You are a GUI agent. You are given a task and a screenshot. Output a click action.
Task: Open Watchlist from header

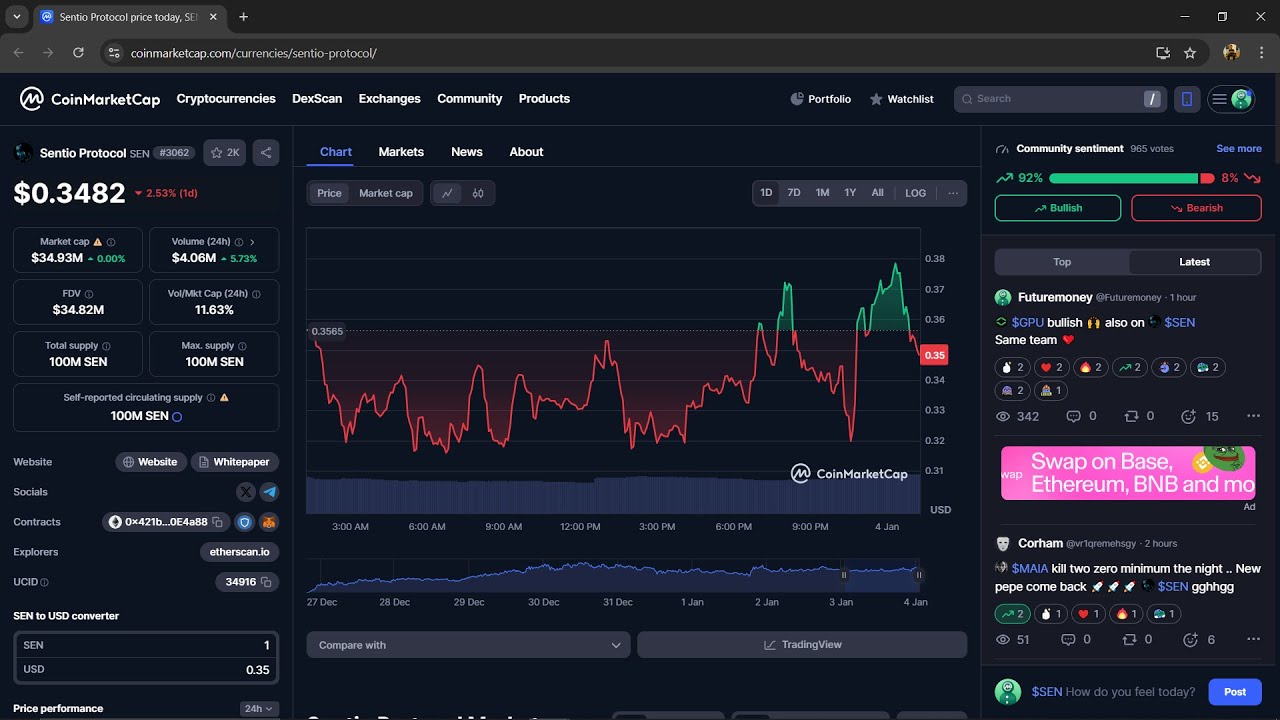pos(901,99)
